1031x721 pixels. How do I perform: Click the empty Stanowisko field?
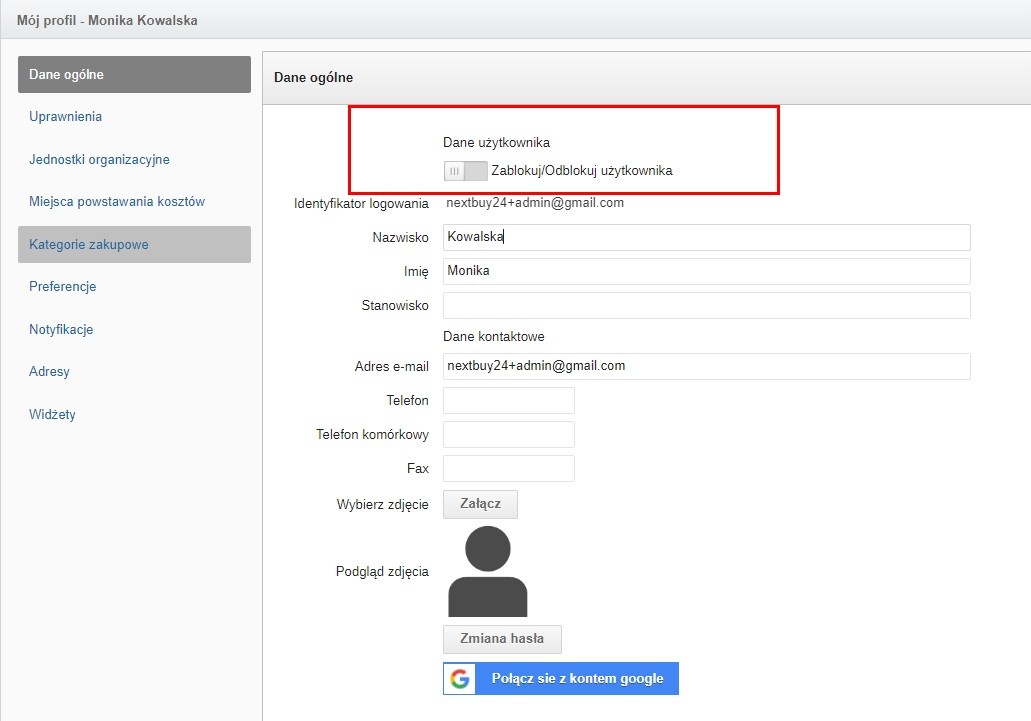(706, 306)
